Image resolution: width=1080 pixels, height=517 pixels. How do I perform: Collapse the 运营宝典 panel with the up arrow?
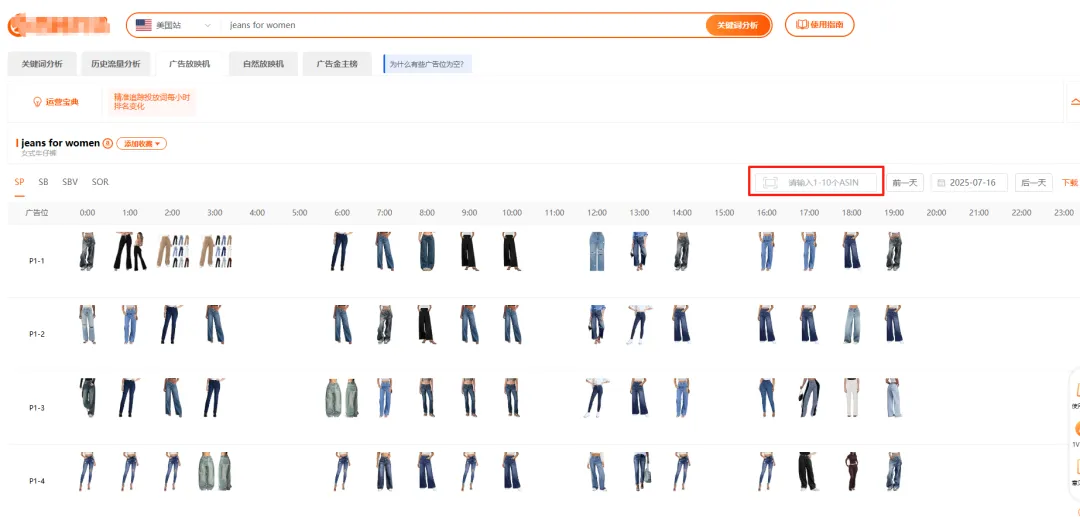pos(1074,102)
